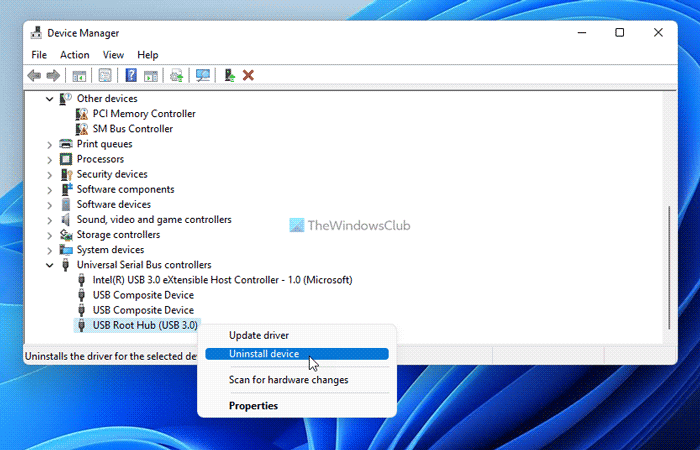The height and width of the screenshot is (450, 700).
Task: Click the Software devices icon
Action: [x=66, y=204]
